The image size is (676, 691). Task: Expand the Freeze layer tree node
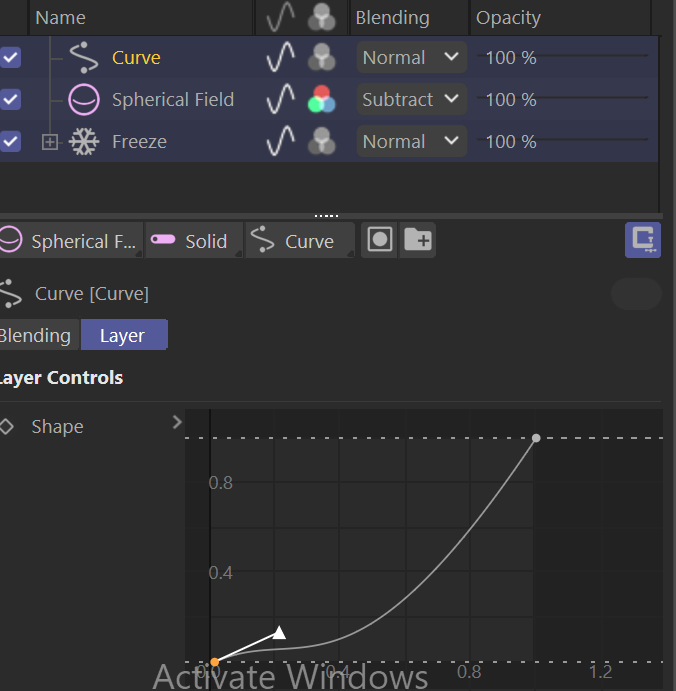50,142
